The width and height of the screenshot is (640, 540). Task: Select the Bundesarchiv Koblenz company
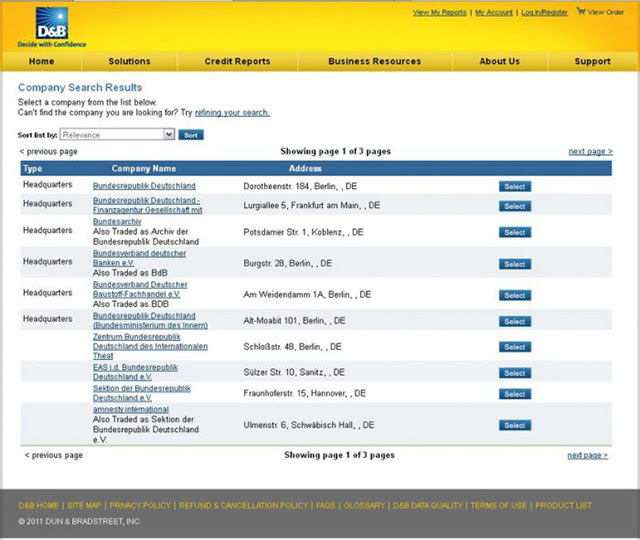514,232
